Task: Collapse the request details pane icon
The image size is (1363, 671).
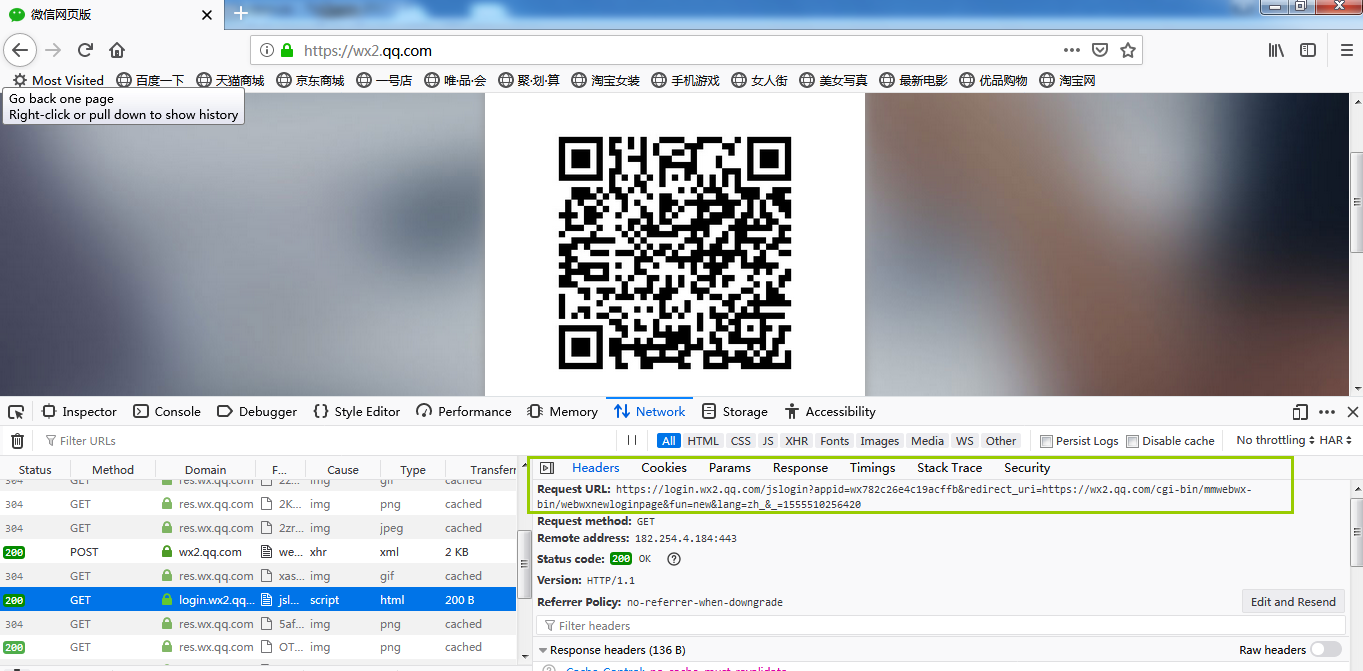Action: click(546, 468)
